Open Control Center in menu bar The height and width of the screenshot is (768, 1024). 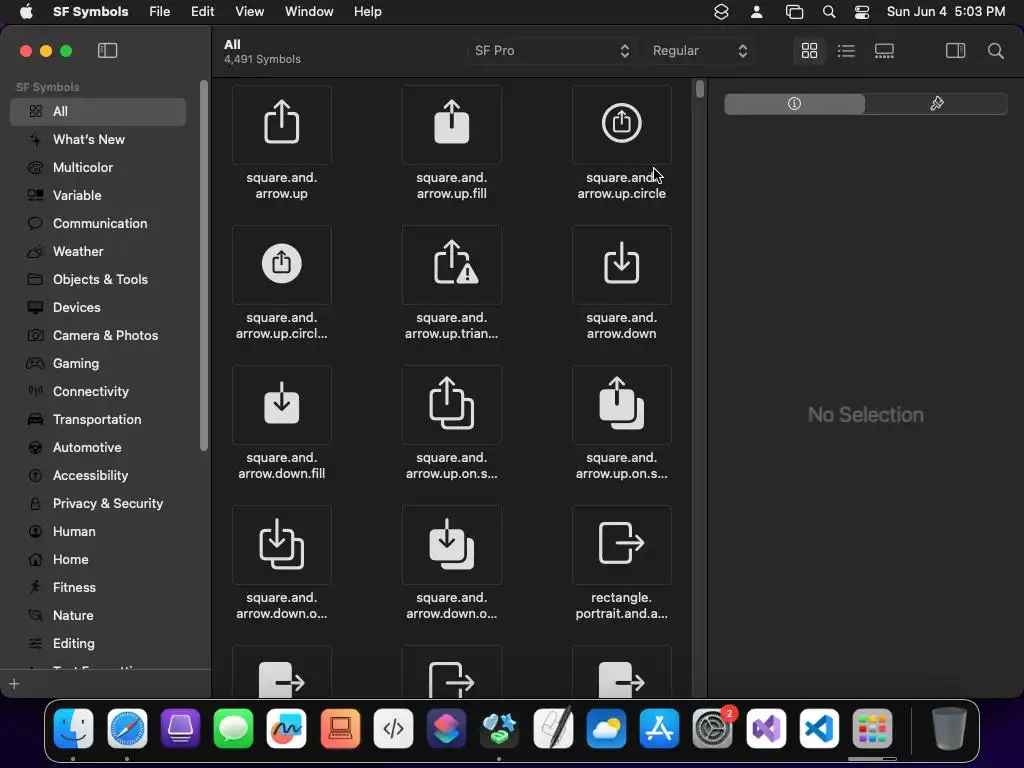click(x=862, y=12)
